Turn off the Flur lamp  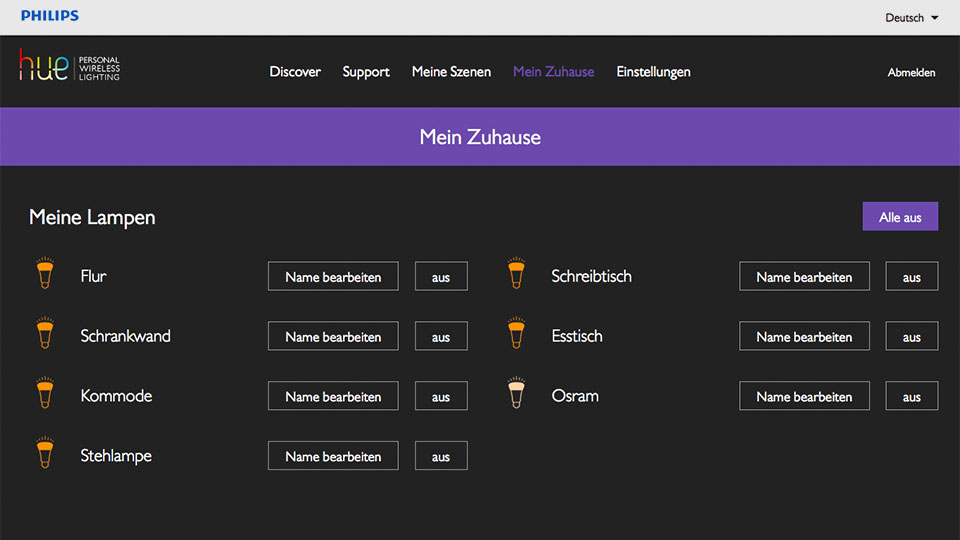point(441,277)
